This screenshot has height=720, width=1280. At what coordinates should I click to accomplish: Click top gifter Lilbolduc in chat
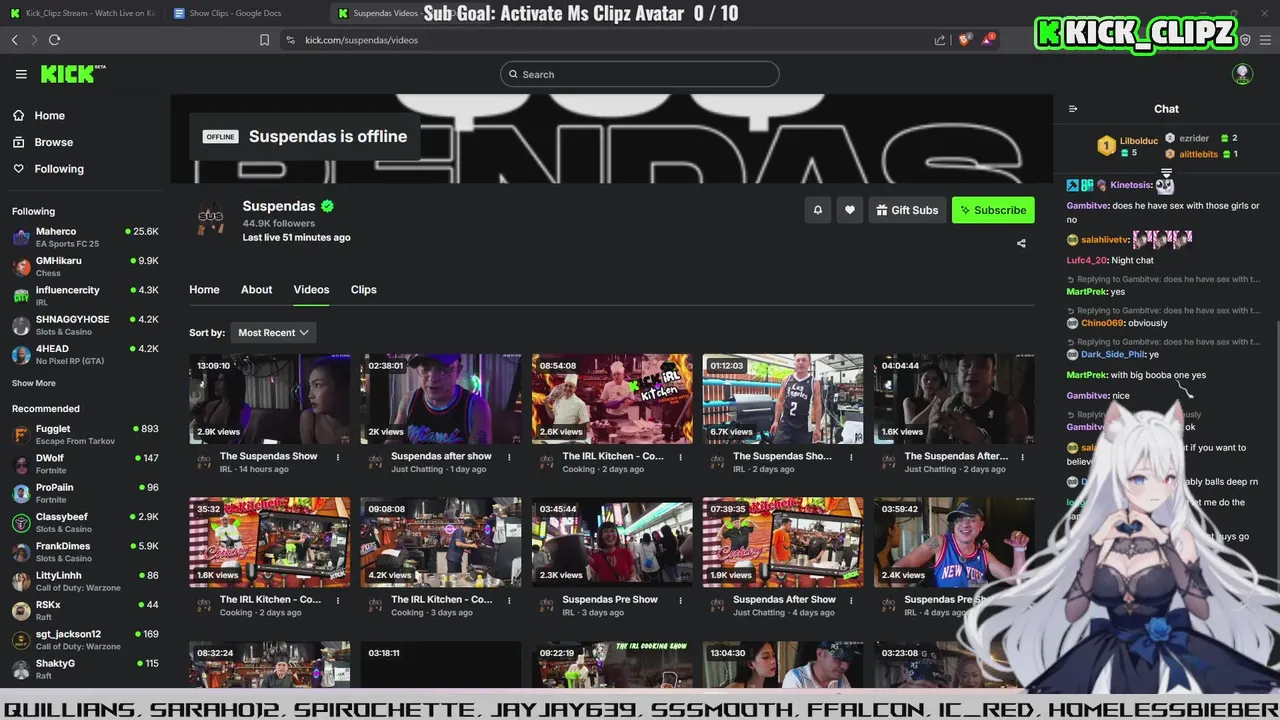1139,141
